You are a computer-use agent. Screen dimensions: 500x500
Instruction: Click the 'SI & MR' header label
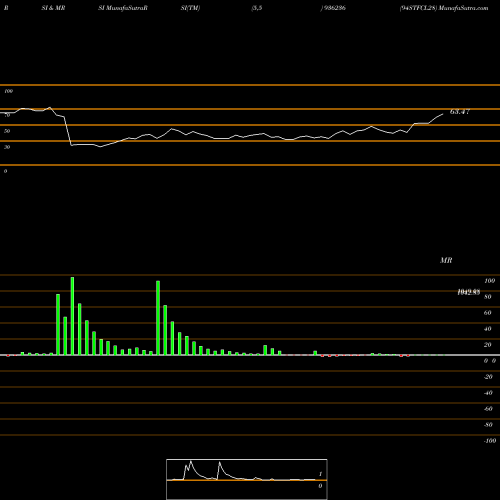click(53, 8)
